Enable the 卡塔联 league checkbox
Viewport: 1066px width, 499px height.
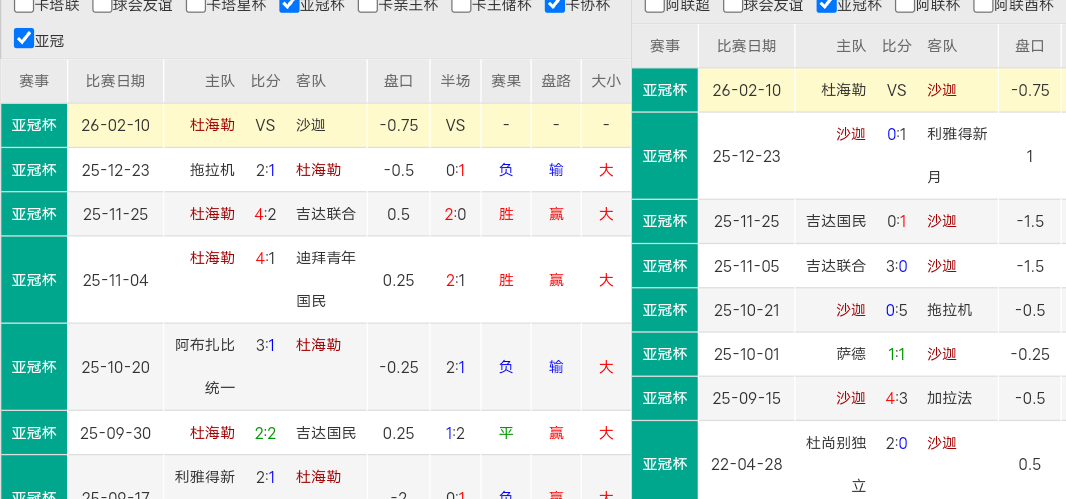23,5
